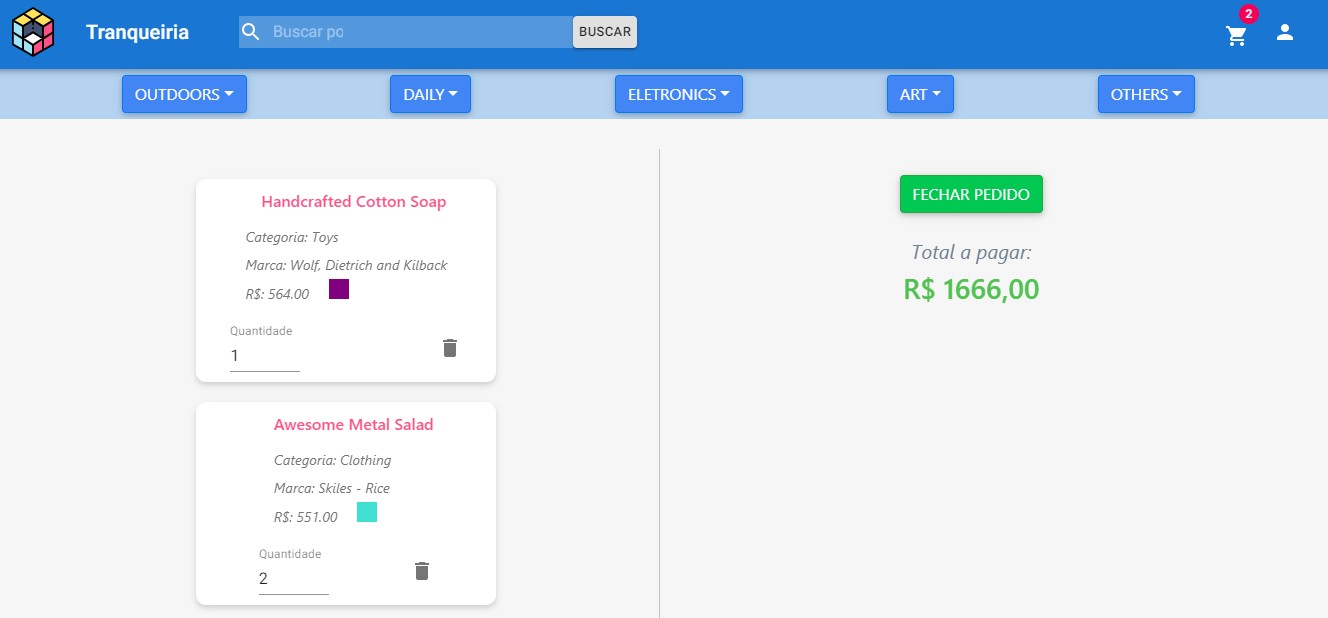Focus the Buscar search input field
1328x618 pixels.
click(420, 32)
